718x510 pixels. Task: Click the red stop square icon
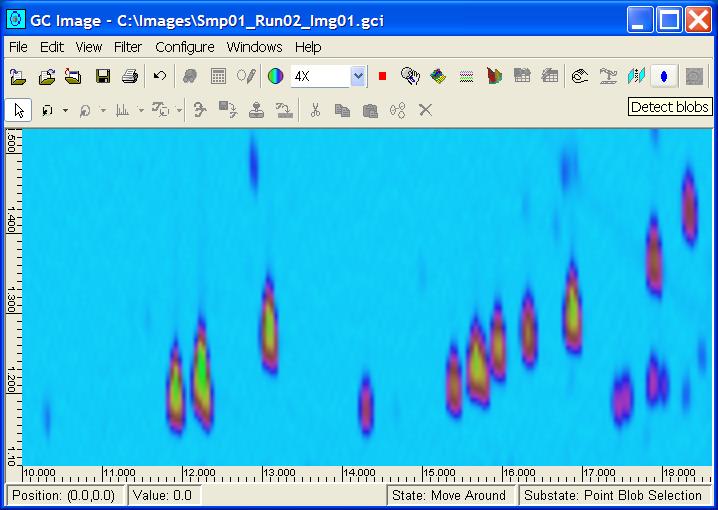click(382, 76)
